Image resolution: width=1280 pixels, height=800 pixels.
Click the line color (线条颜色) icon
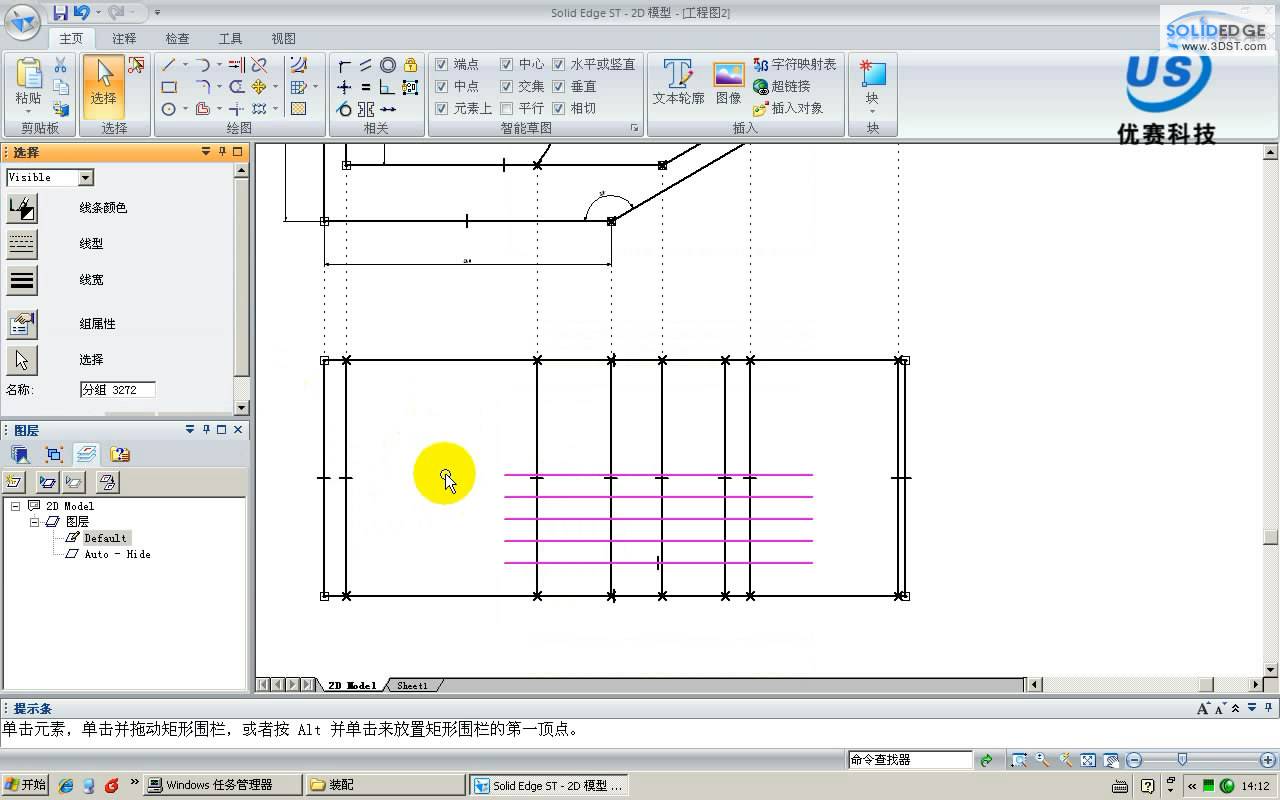pos(22,208)
